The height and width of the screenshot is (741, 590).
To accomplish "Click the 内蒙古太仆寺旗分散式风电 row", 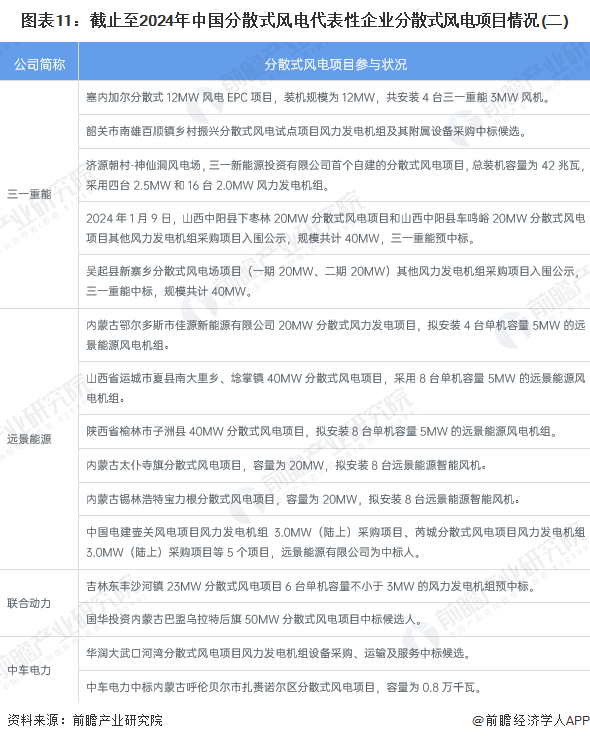I will coord(335,465).
